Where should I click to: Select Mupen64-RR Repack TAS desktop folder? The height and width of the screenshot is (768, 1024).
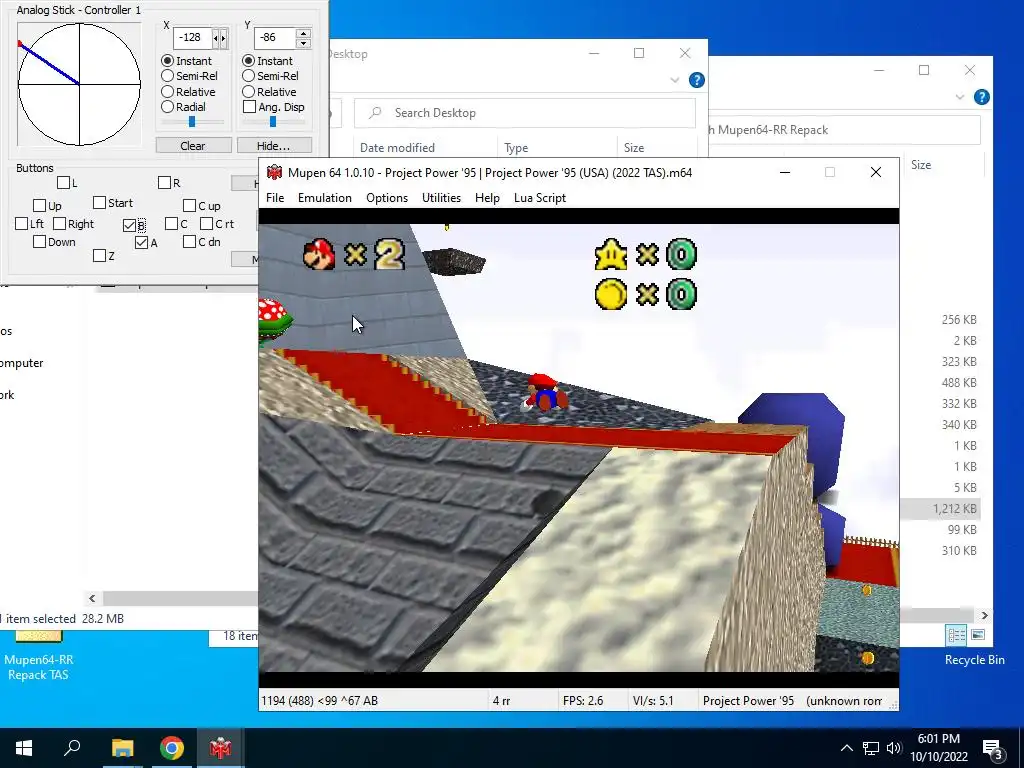pos(39,656)
